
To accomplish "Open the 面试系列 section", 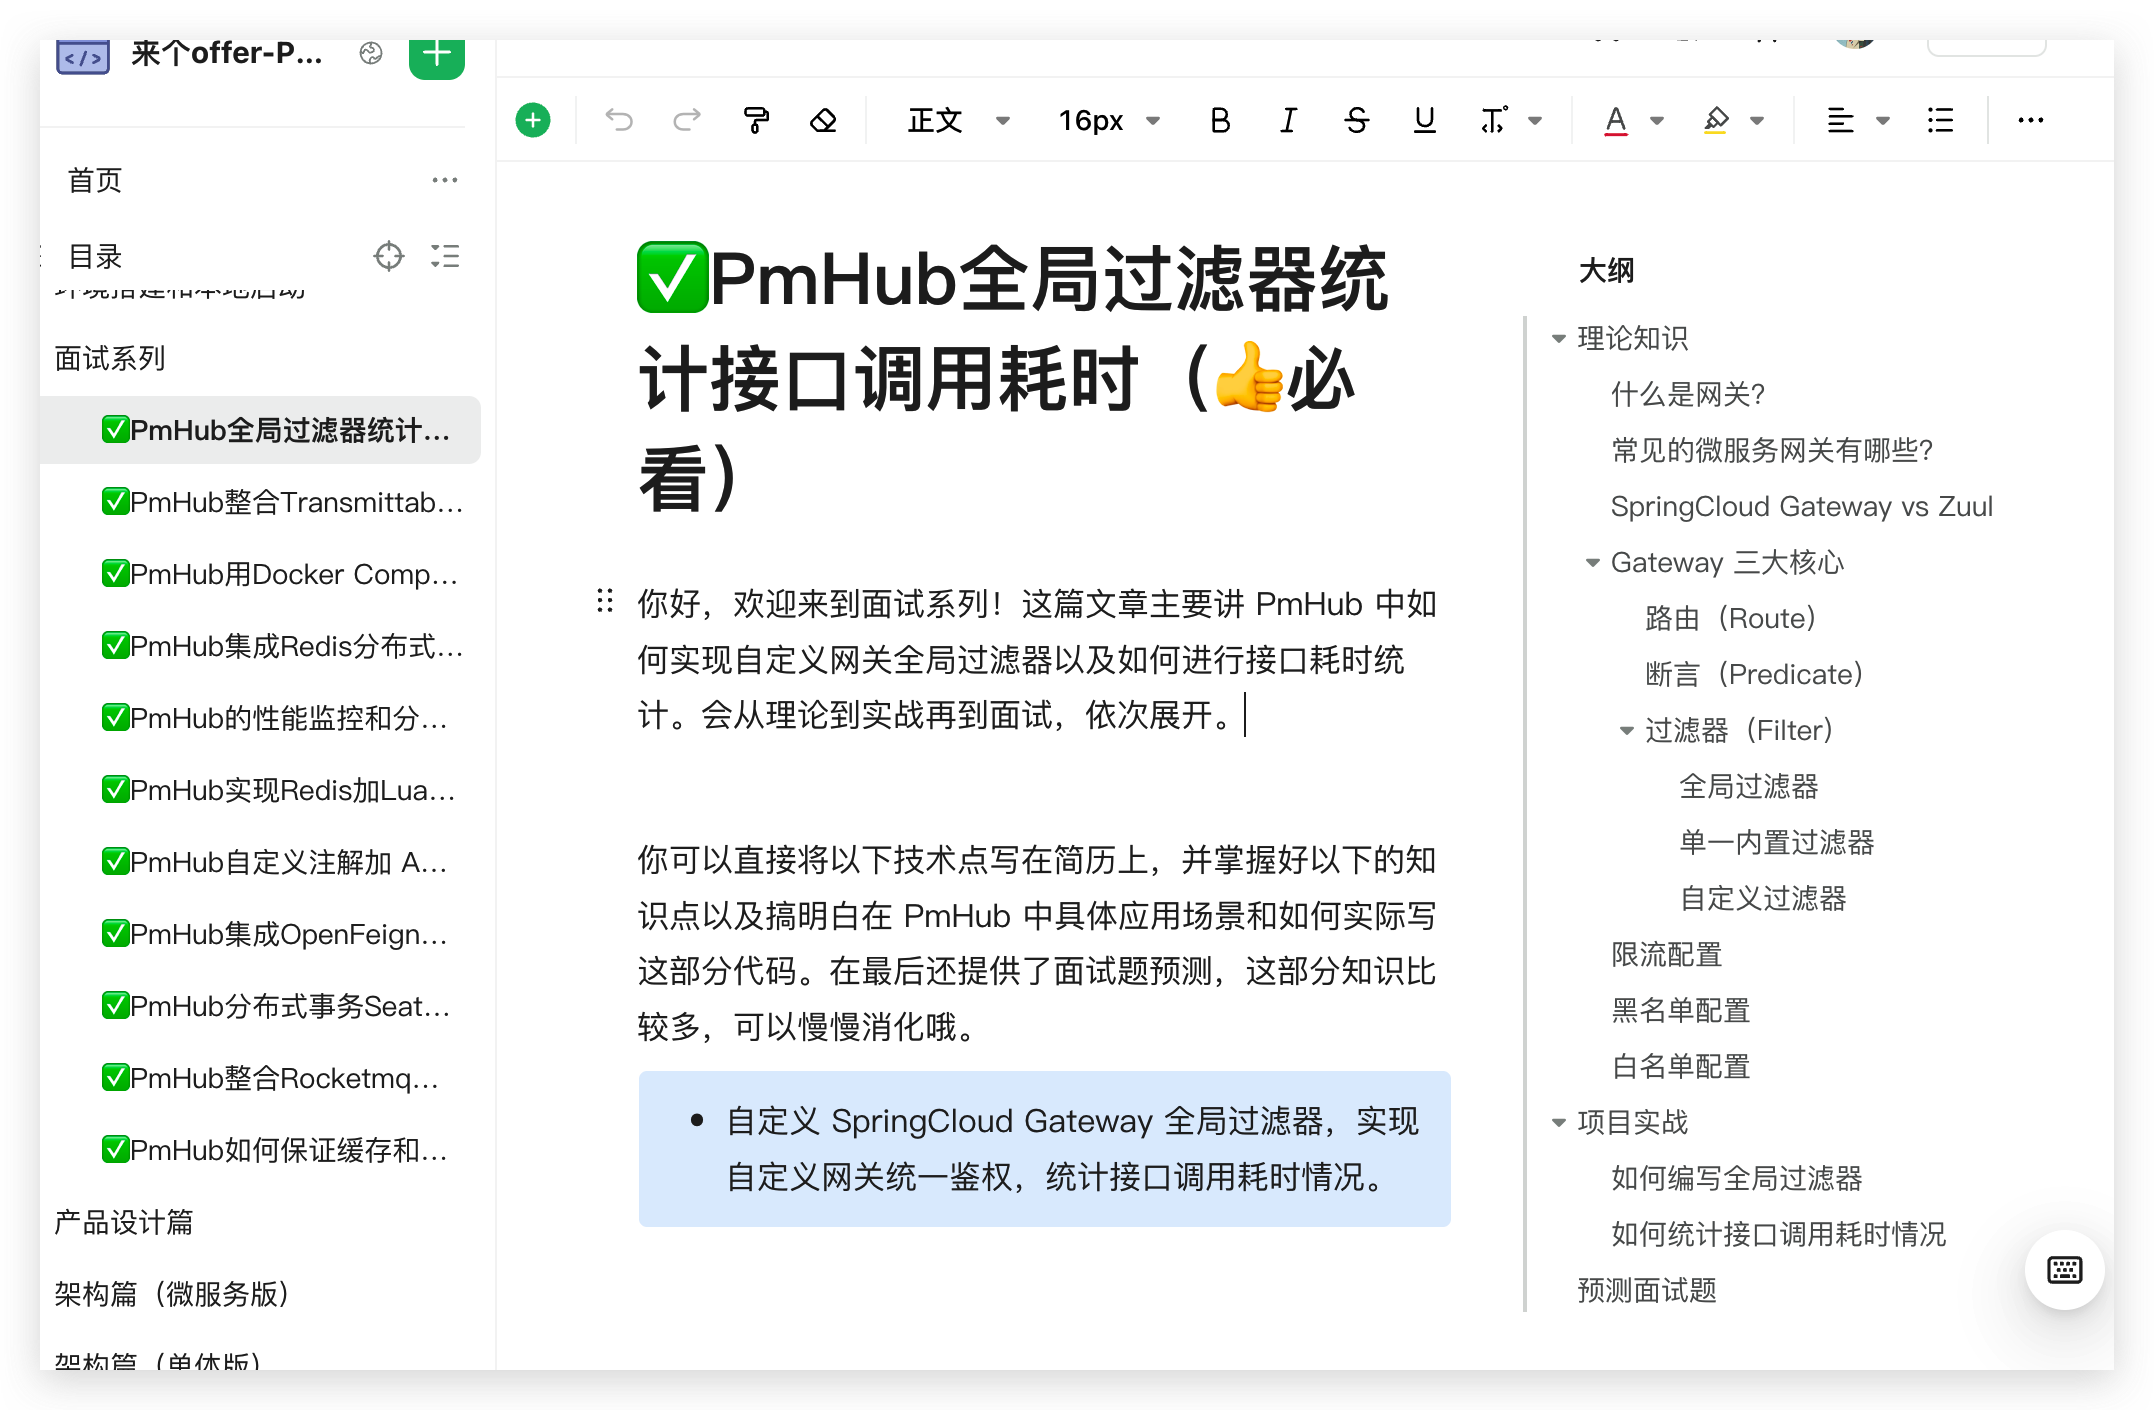I will [x=110, y=358].
